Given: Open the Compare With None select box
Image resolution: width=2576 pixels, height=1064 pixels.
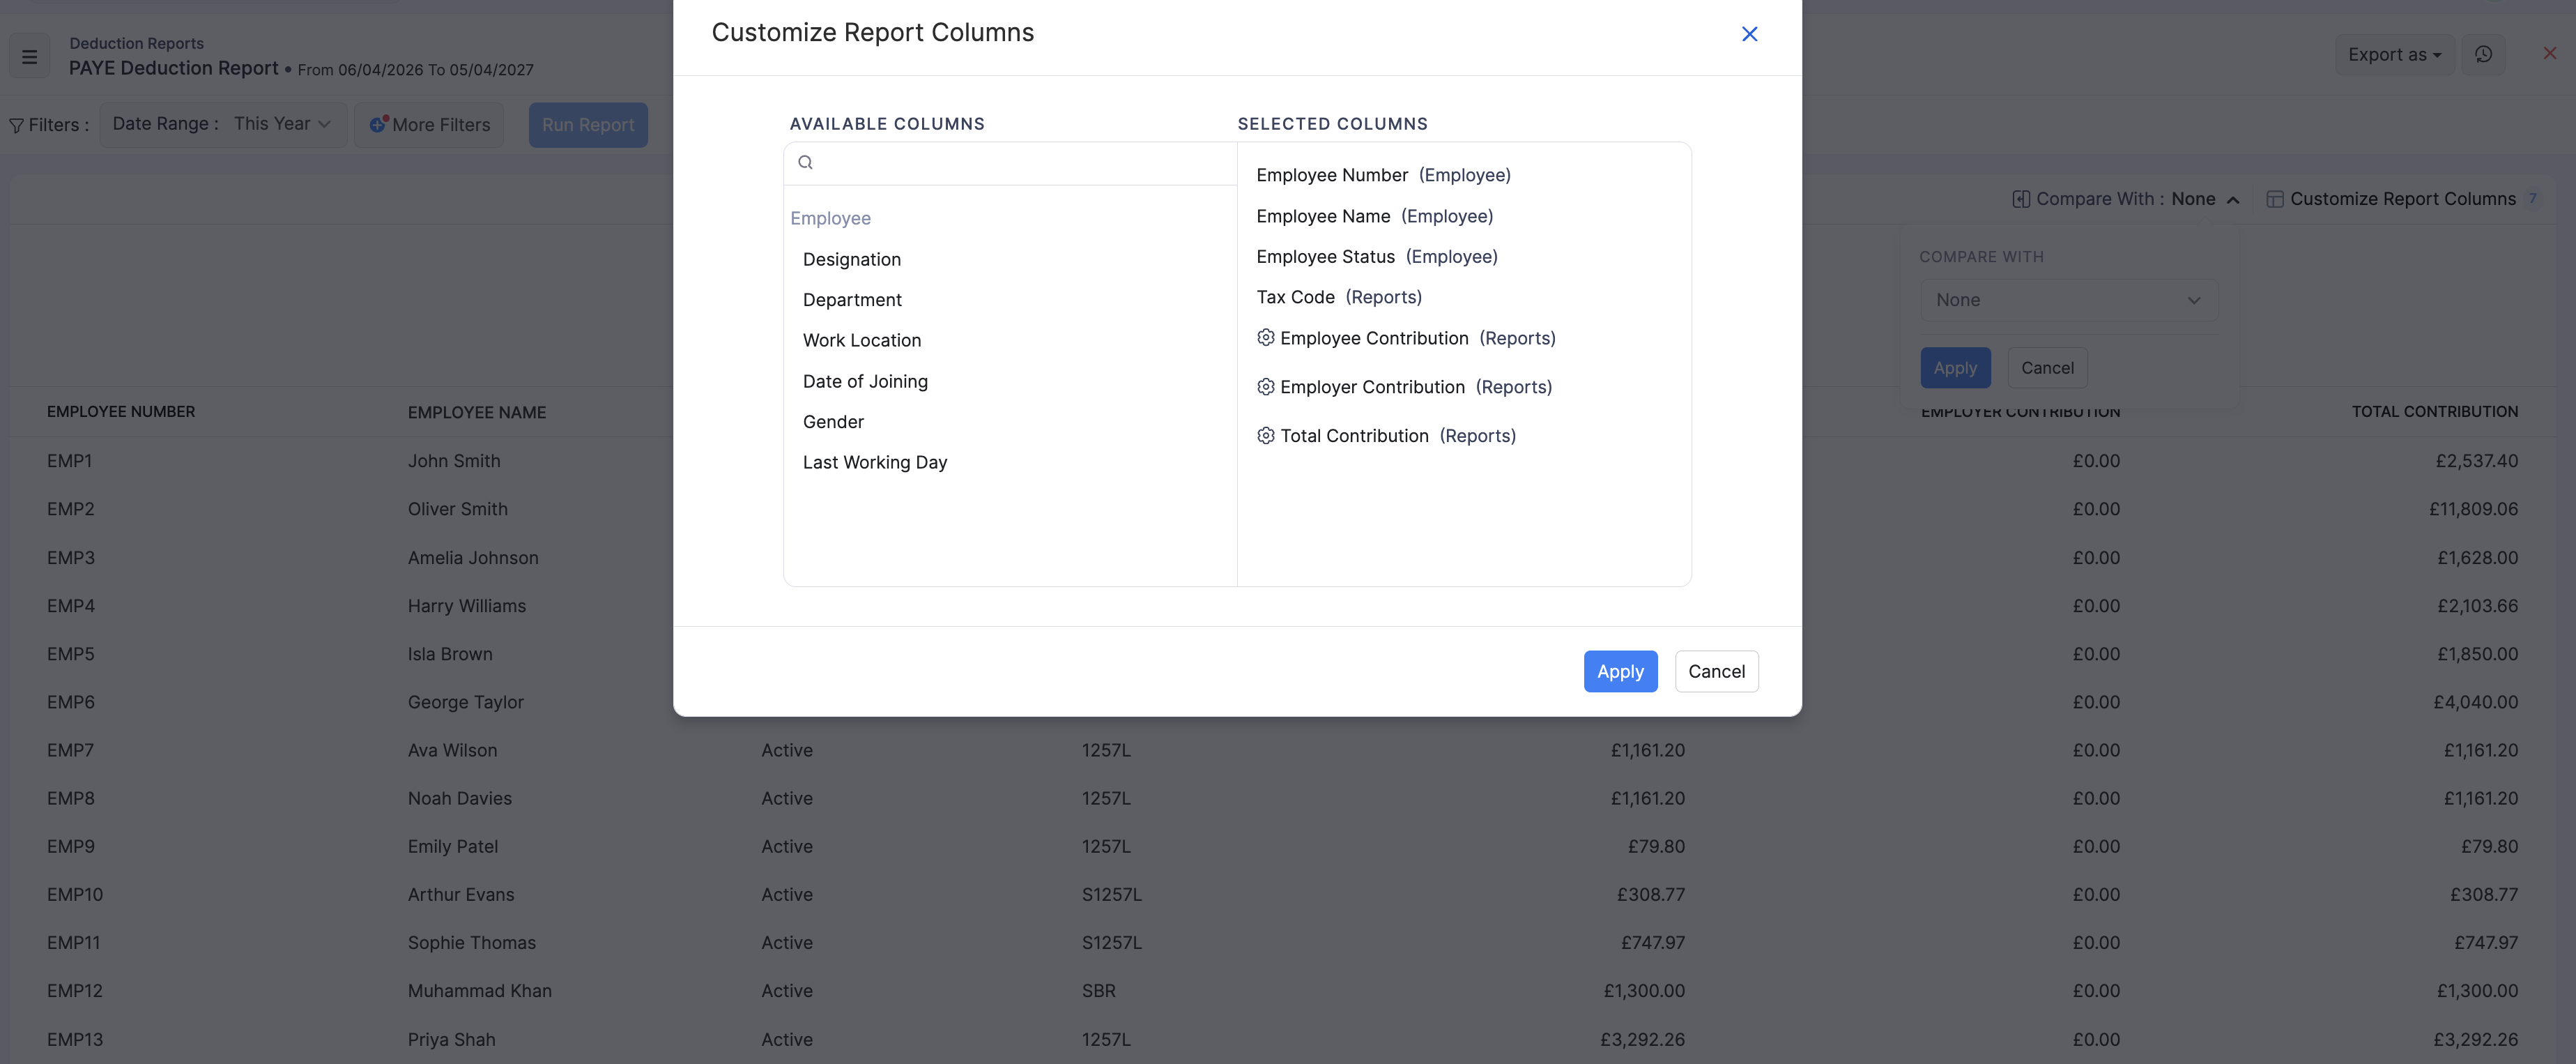Looking at the screenshot, I should pos(2068,300).
